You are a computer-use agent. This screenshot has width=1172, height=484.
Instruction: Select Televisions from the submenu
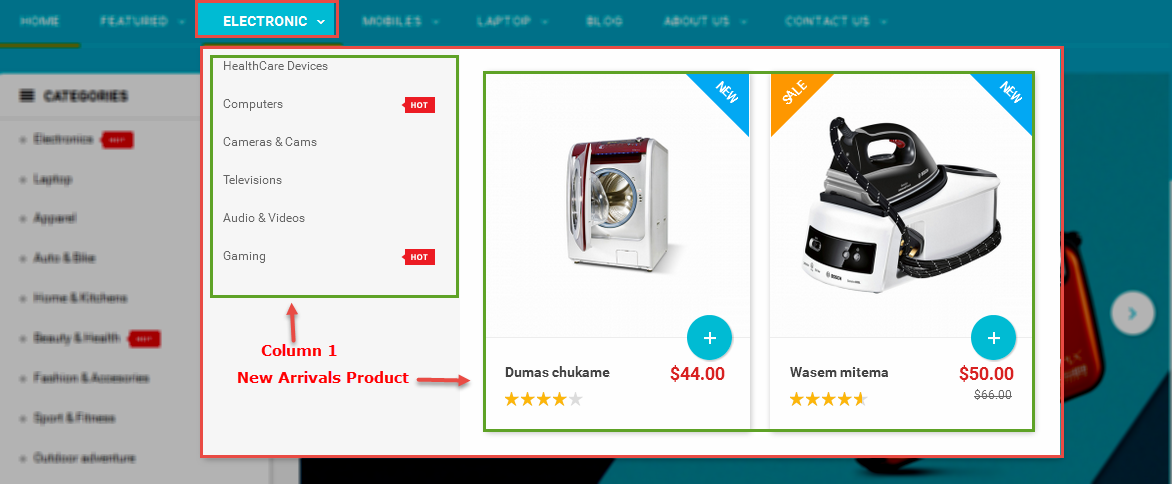(x=253, y=180)
